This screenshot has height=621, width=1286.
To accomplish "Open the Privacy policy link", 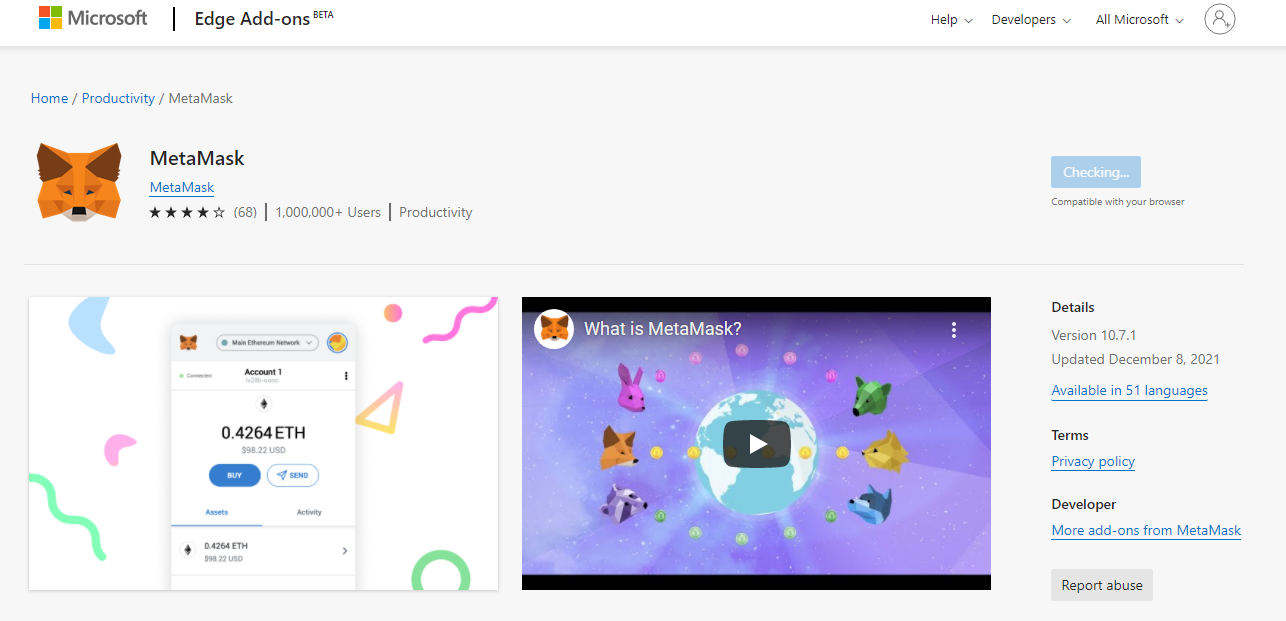I will pos(1093,461).
